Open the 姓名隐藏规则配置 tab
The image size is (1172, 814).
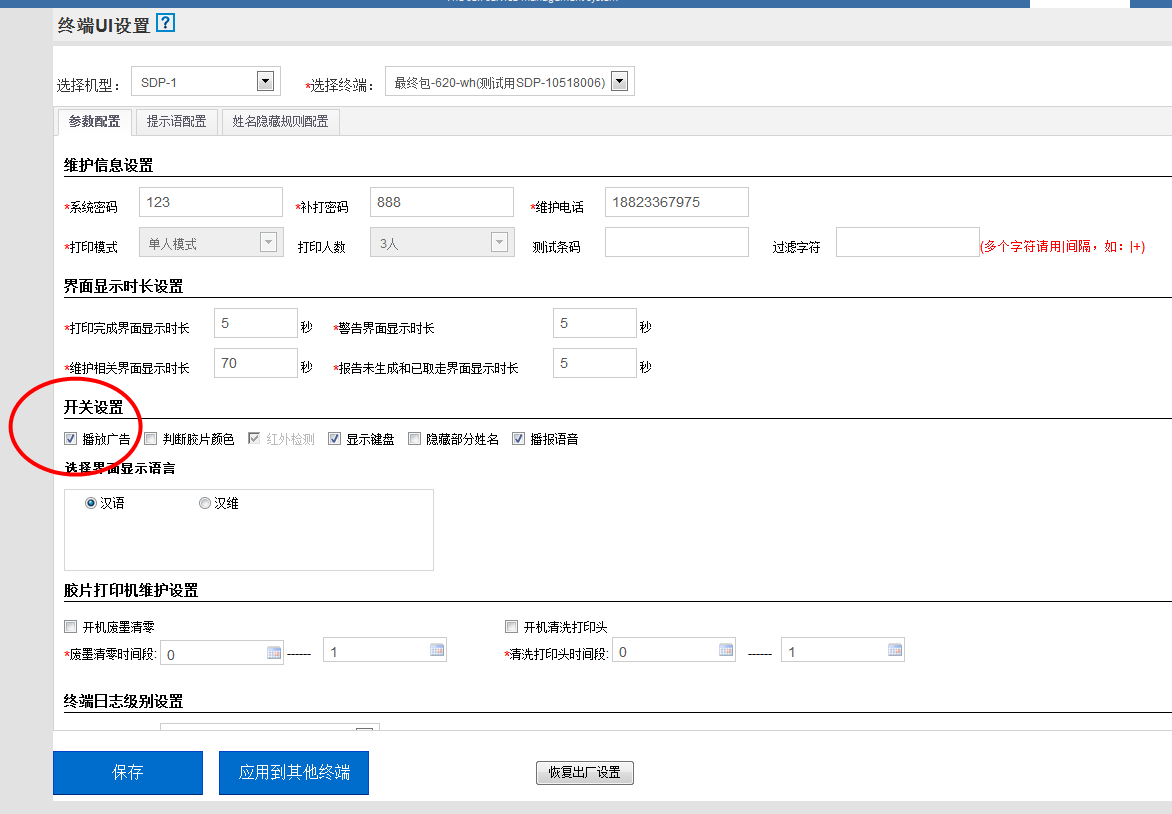[280, 122]
